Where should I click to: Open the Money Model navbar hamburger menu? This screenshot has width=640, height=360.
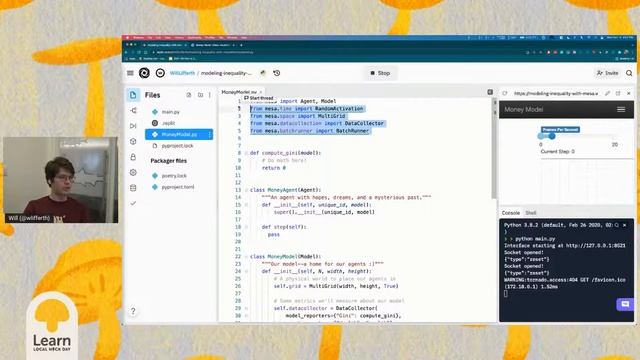621,109
